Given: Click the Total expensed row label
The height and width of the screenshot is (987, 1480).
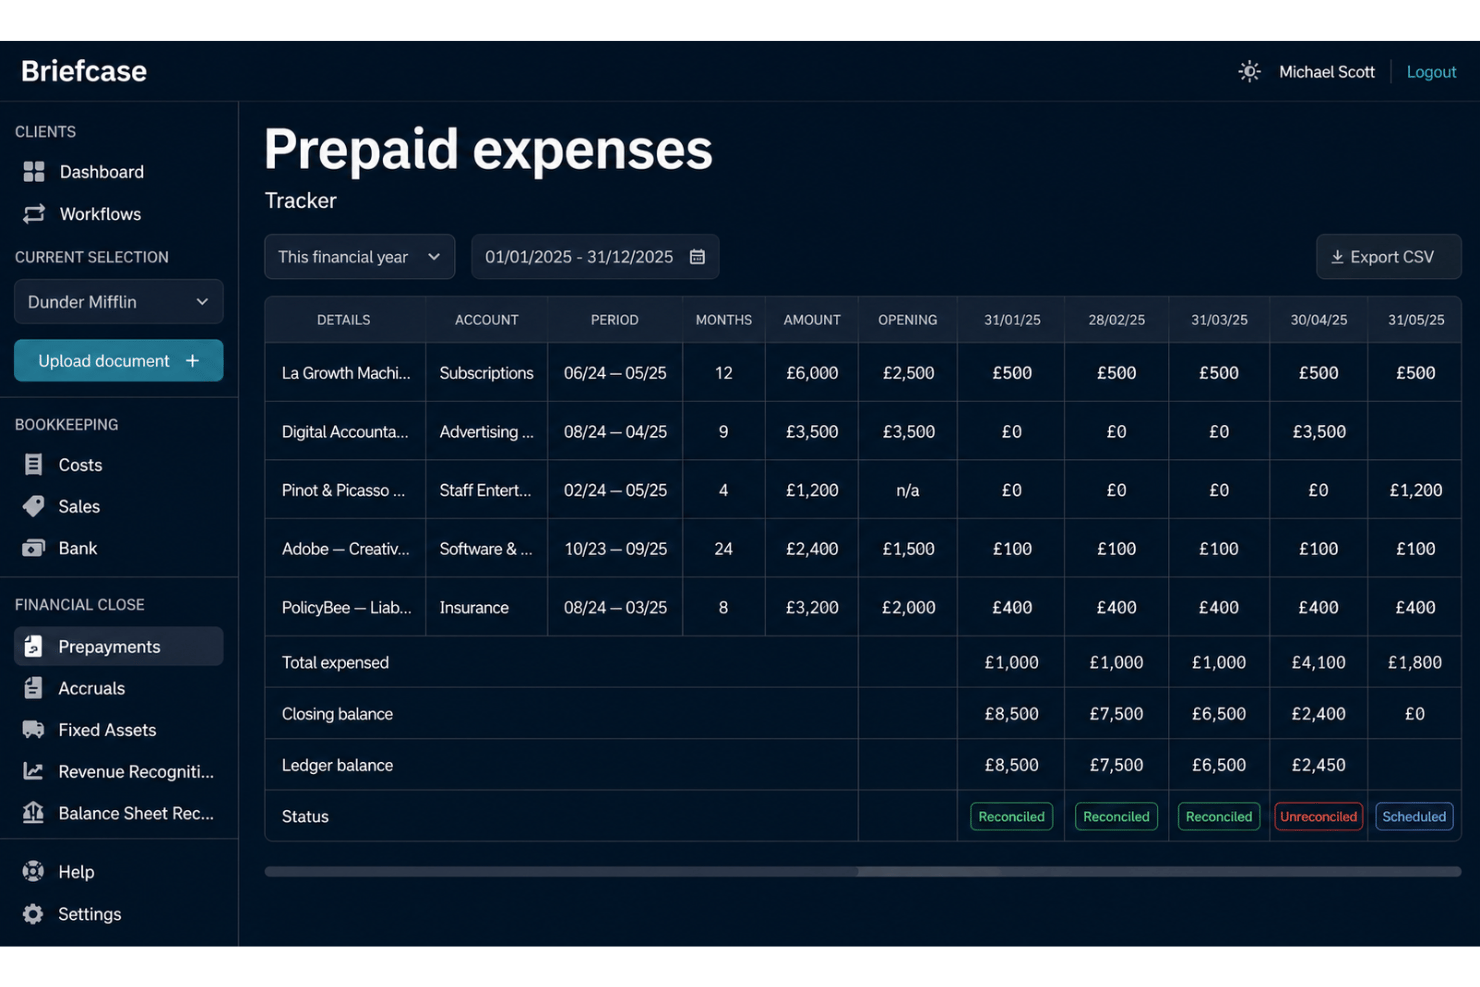Looking at the screenshot, I should tap(335, 662).
